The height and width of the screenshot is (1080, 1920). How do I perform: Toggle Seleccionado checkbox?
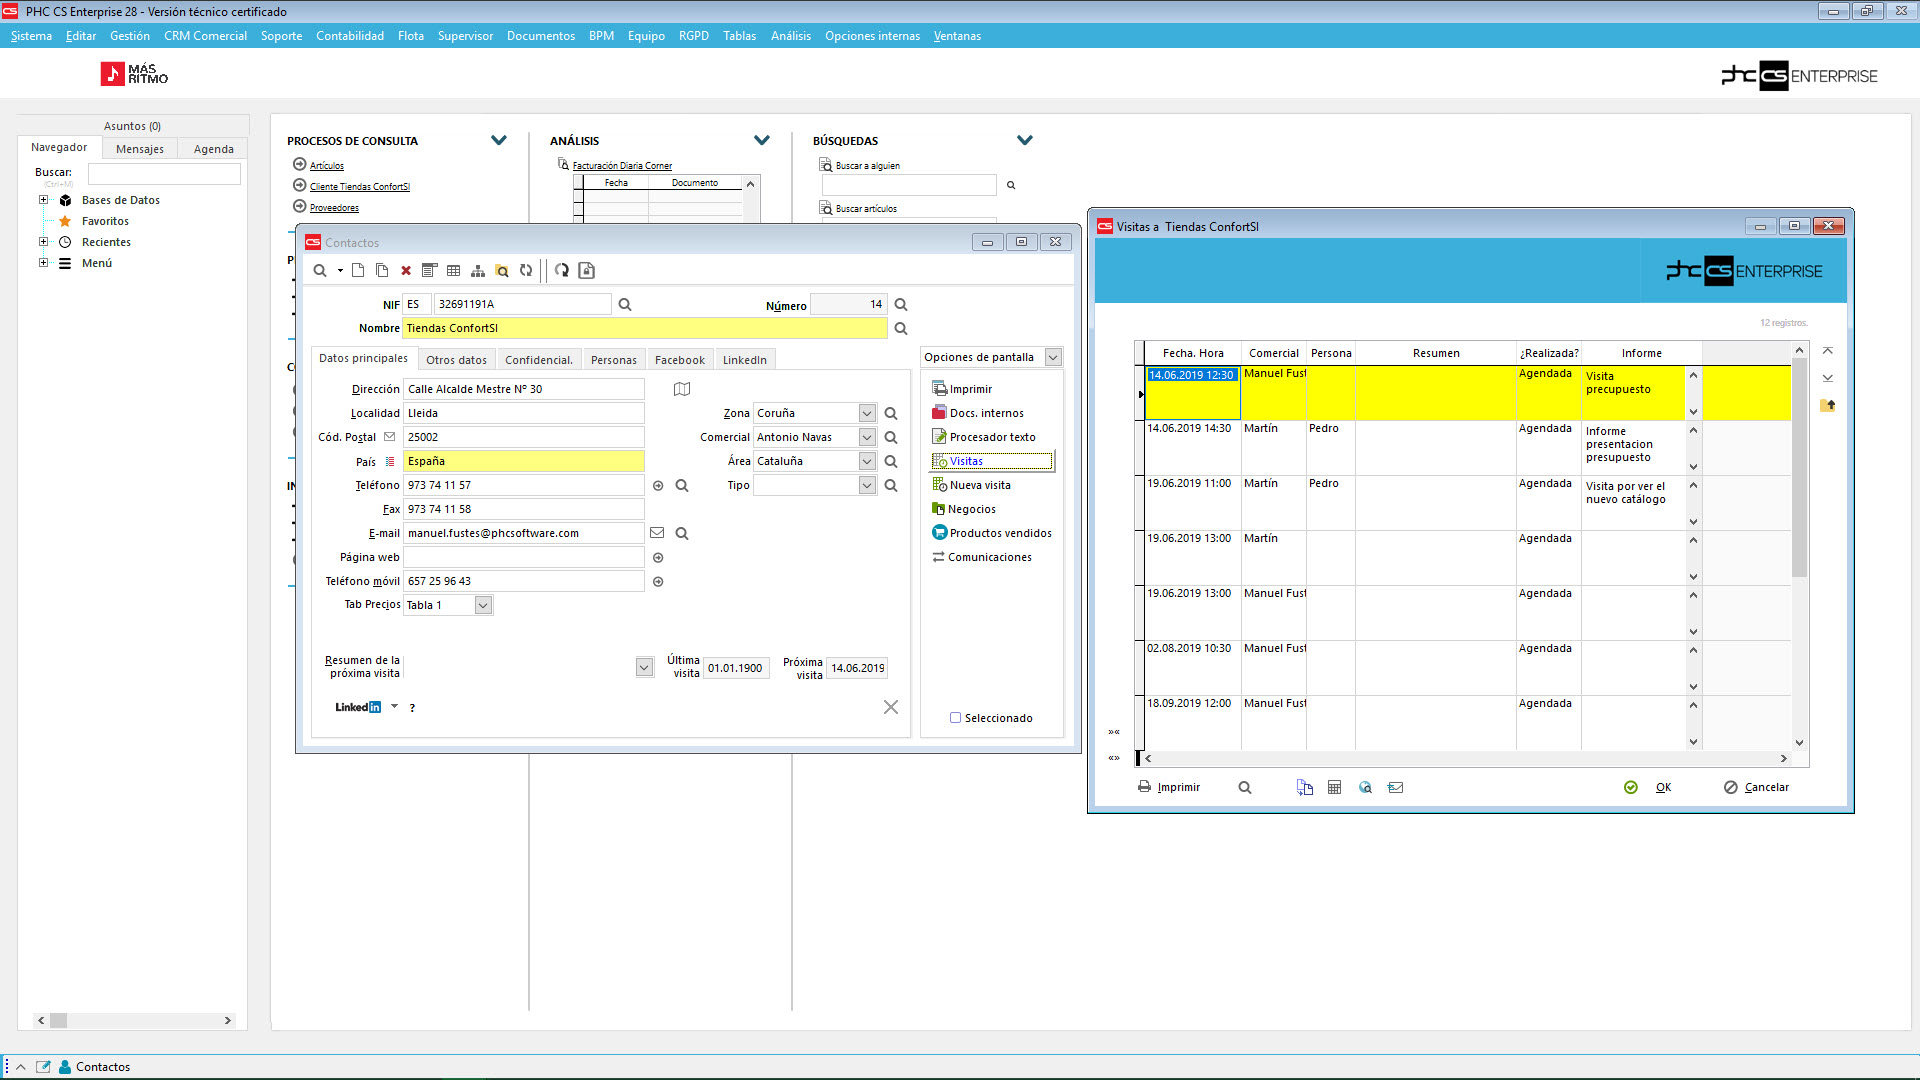tap(955, 718)
